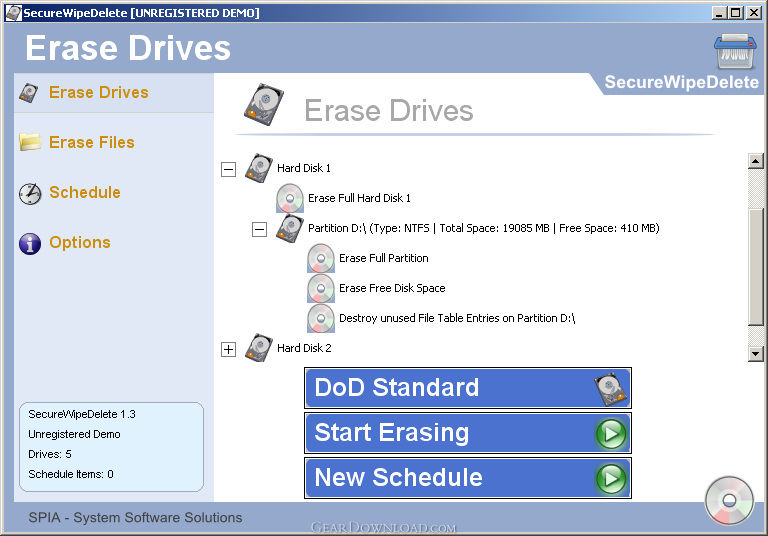Open Options section in sidebar
Viewport: 768px width, 536px height.
(80, 242)
